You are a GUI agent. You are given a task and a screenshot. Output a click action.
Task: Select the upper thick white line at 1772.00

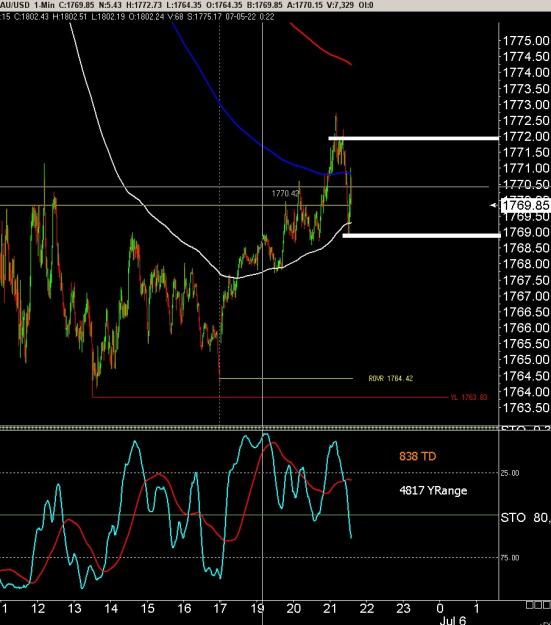pos(413,138)
